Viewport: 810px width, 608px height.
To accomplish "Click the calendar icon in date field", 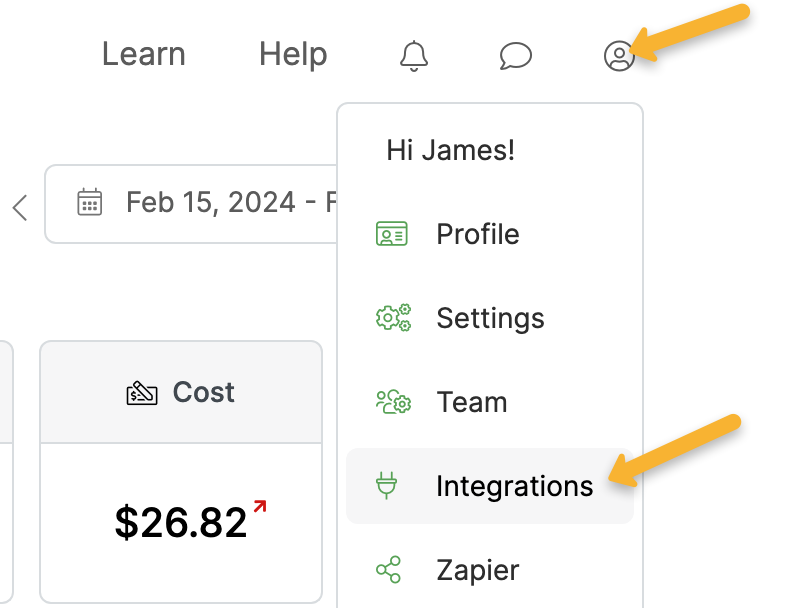I will pos(90,203).
